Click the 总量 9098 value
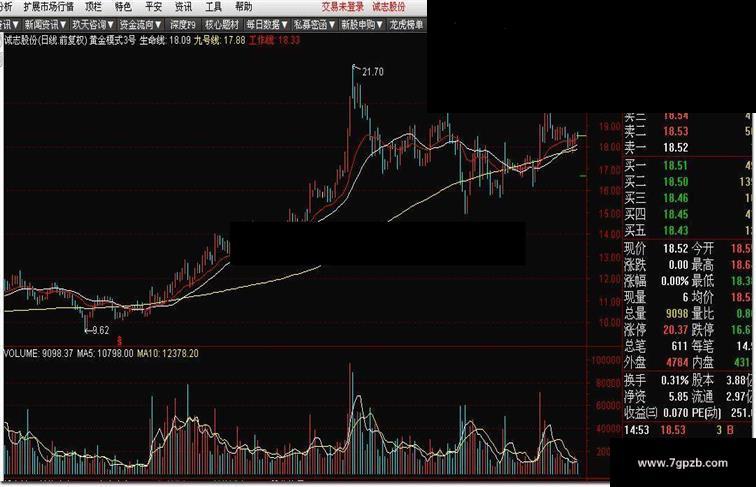756x487 pixels. (x=677, y=313)
